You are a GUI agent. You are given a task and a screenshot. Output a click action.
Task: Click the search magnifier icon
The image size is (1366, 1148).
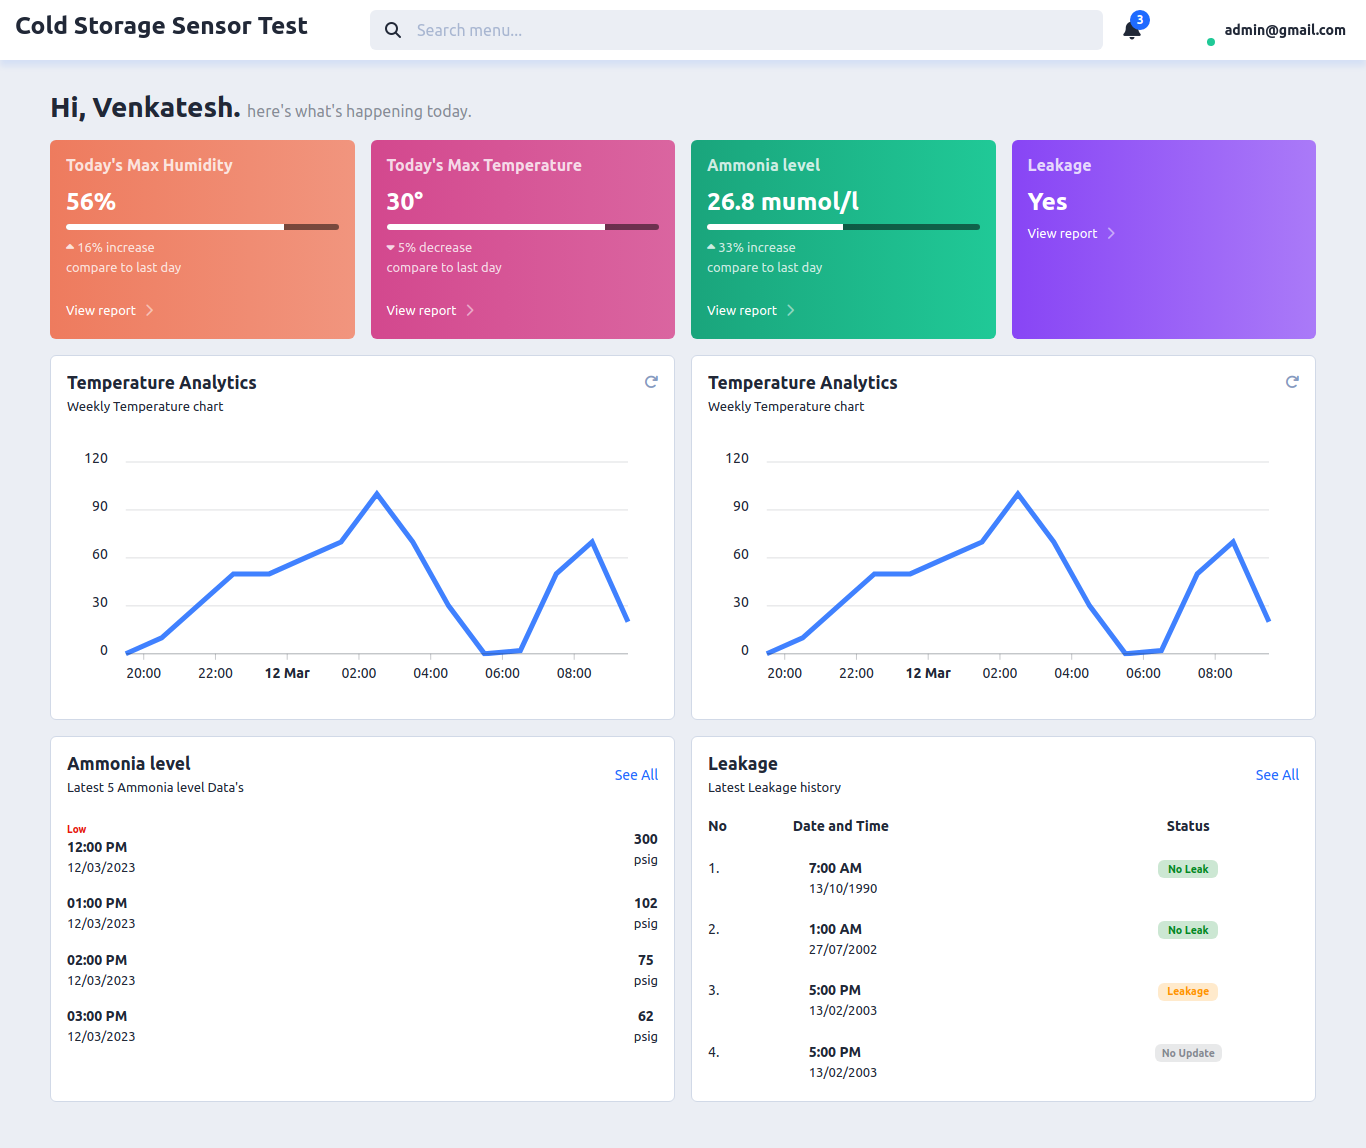click(x=393, y=31)
